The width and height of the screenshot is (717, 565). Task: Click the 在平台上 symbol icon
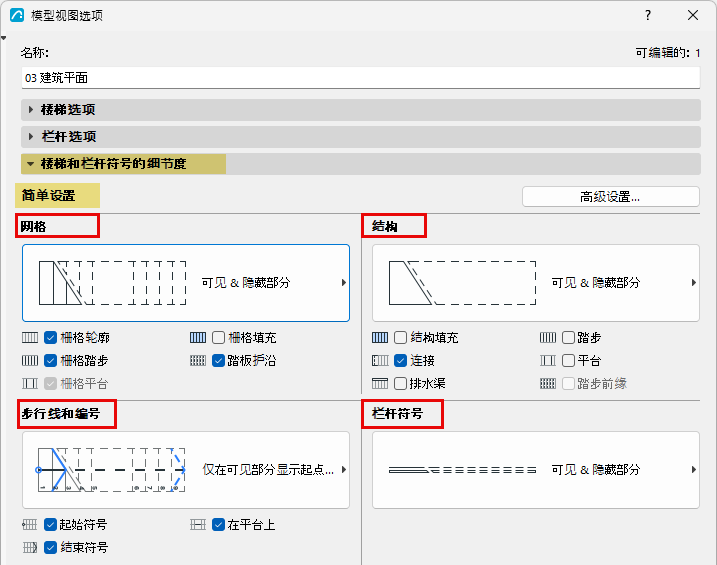pyautogui.click(x=198, y=524)
